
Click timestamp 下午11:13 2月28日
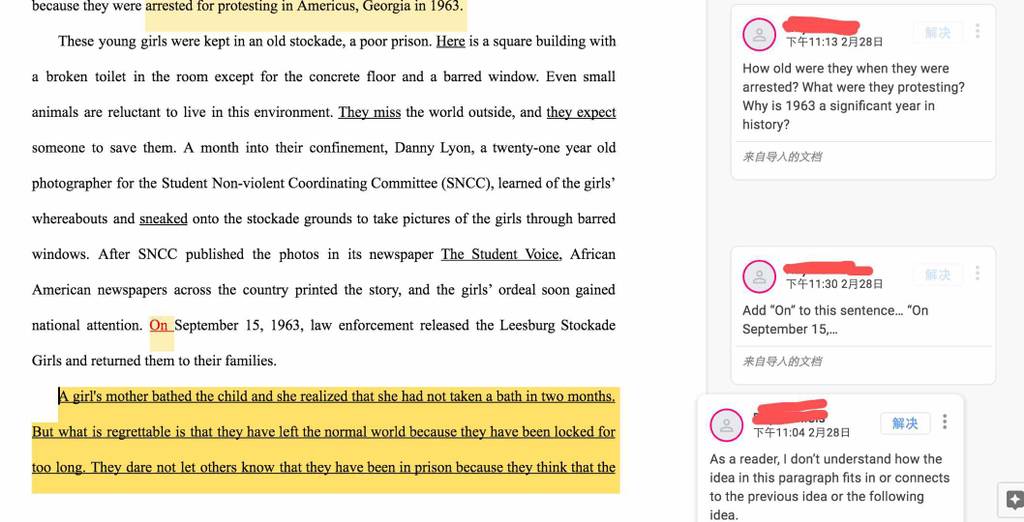(834, 42)
